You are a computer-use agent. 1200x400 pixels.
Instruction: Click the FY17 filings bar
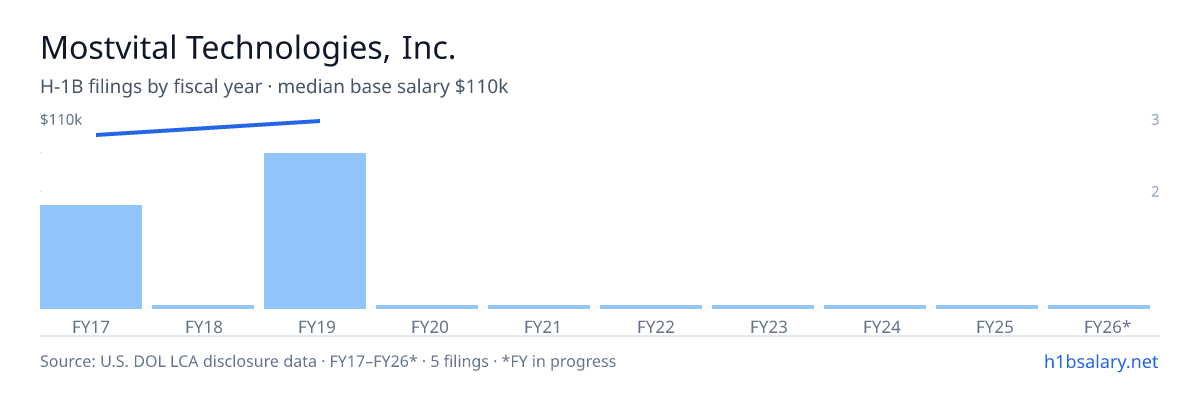91,257
